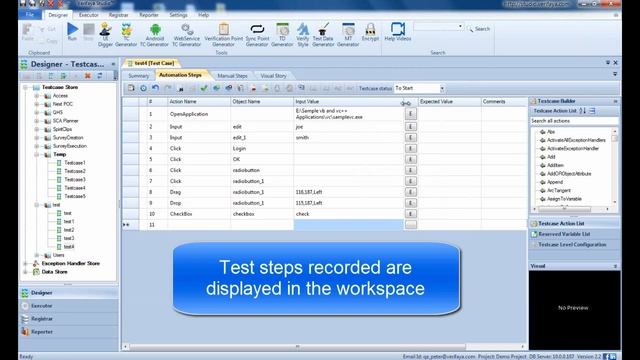Viewport: 640px width, 360px height.
Task: Open the Reserved Variable List section
Action: pos(574,234)
